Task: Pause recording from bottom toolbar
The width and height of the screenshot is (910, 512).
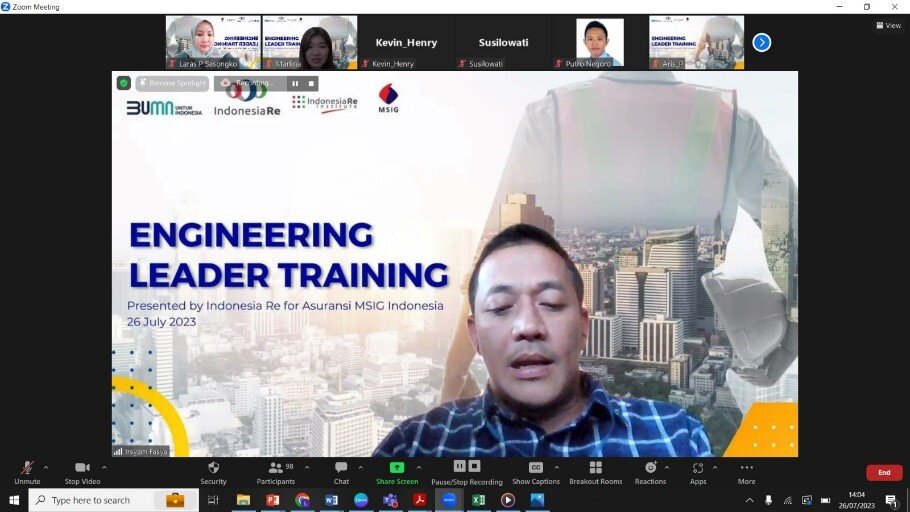Action: tap(460, 466)
